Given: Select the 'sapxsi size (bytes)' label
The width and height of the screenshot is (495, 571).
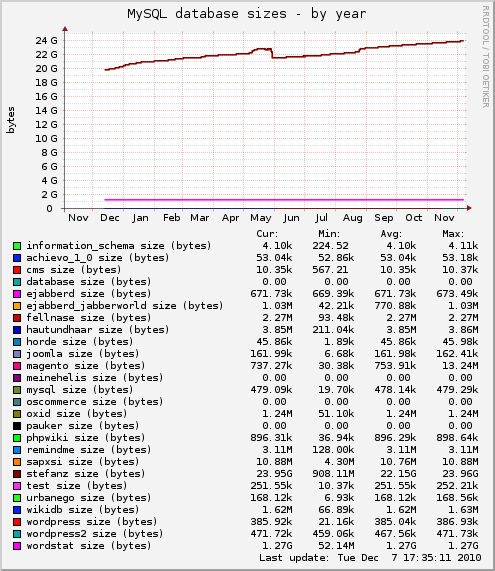Looking at the screenshot, I should click(83, 462).
